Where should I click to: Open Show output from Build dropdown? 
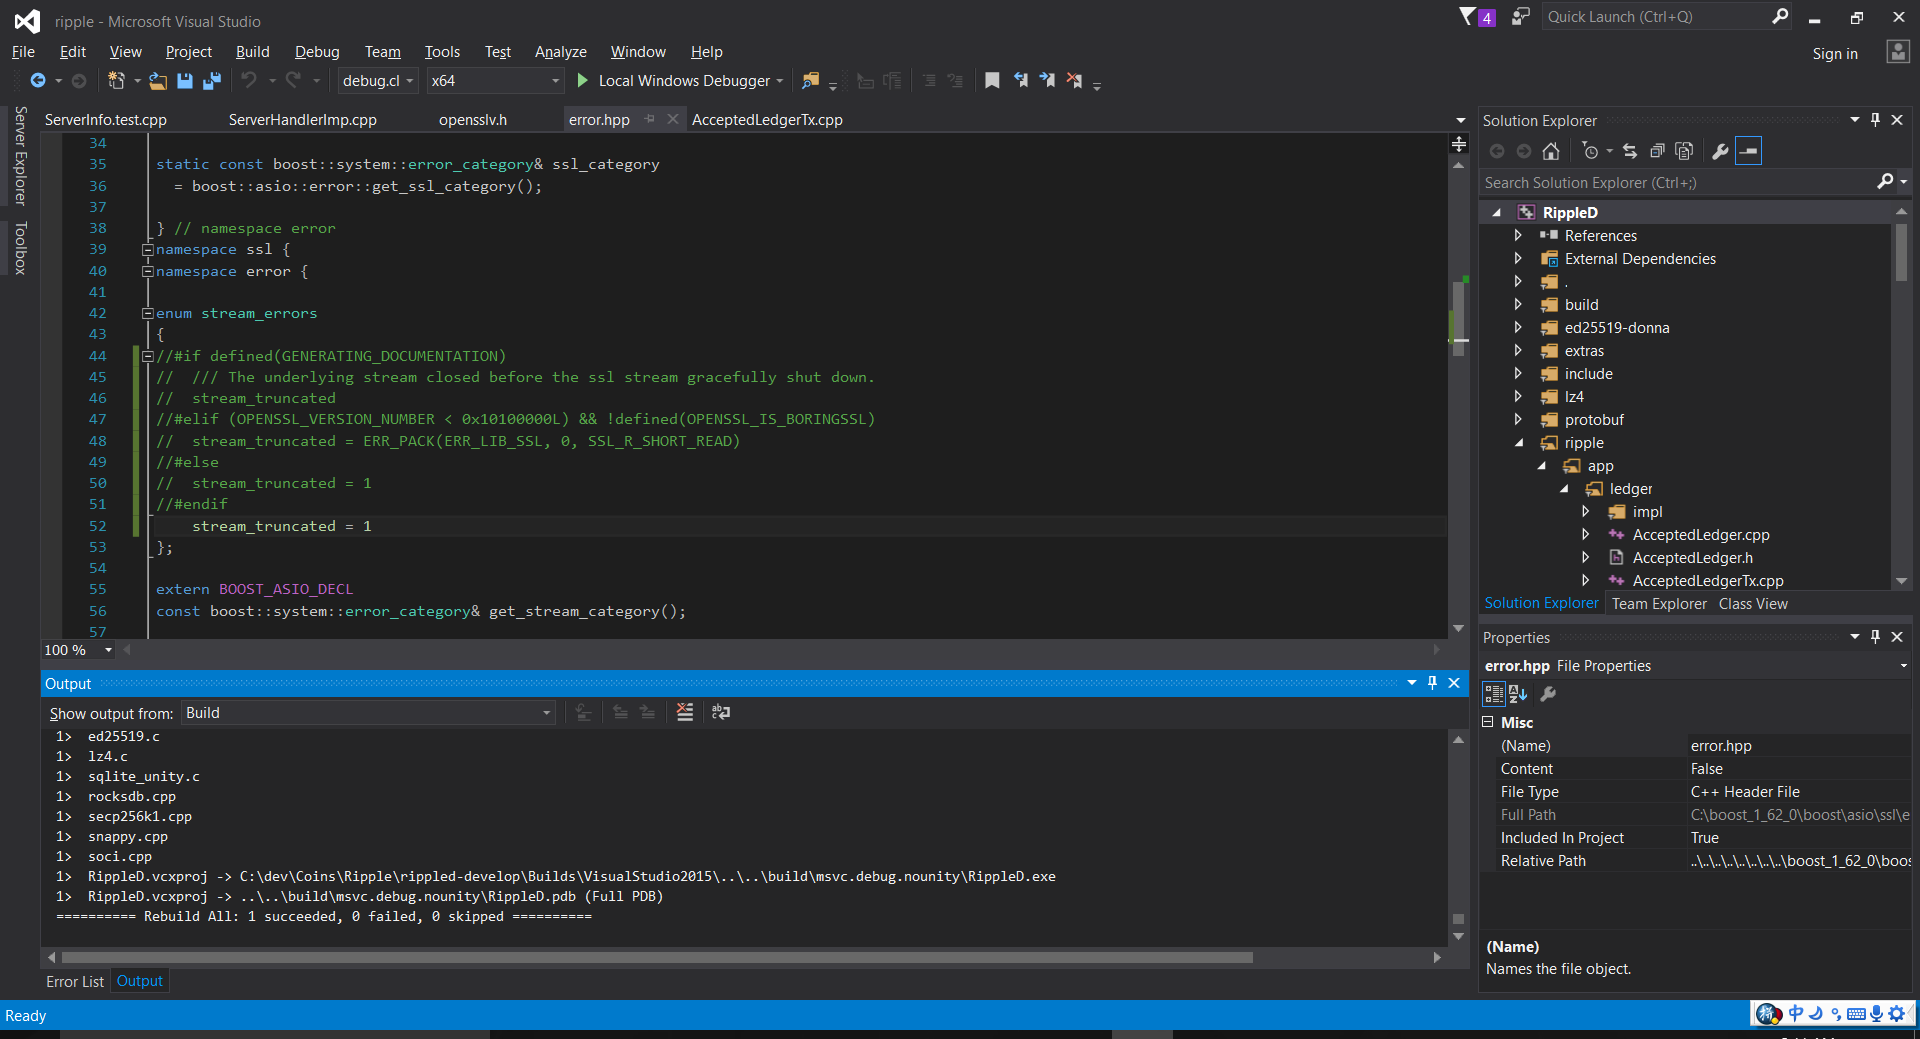(368, 713)
